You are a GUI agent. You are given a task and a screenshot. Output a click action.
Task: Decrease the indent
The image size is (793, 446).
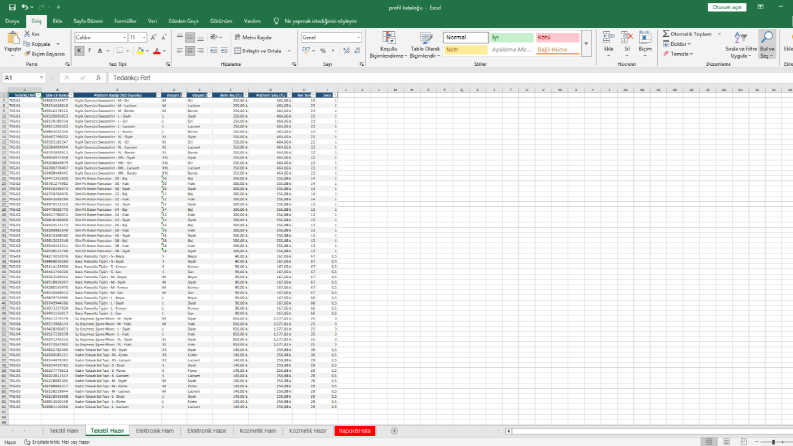[x=213, y=51]
